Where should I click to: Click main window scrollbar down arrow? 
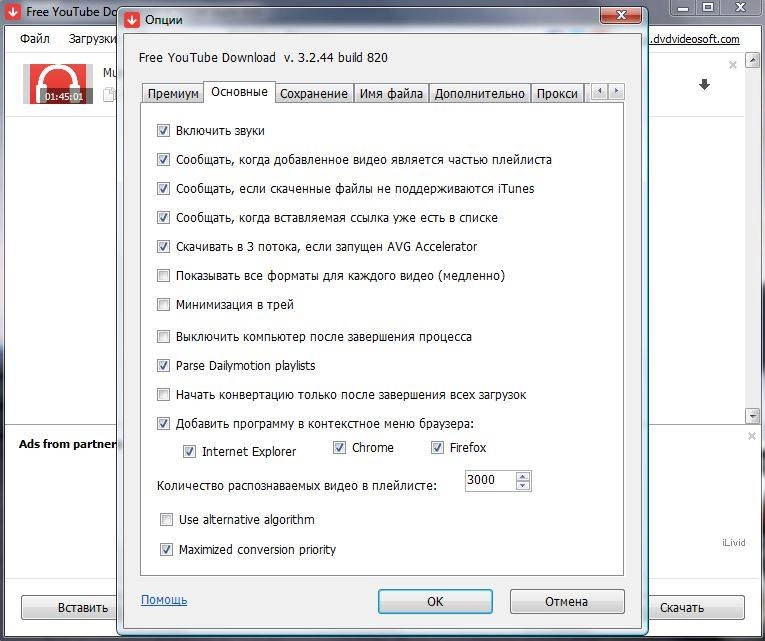point(752,416)
